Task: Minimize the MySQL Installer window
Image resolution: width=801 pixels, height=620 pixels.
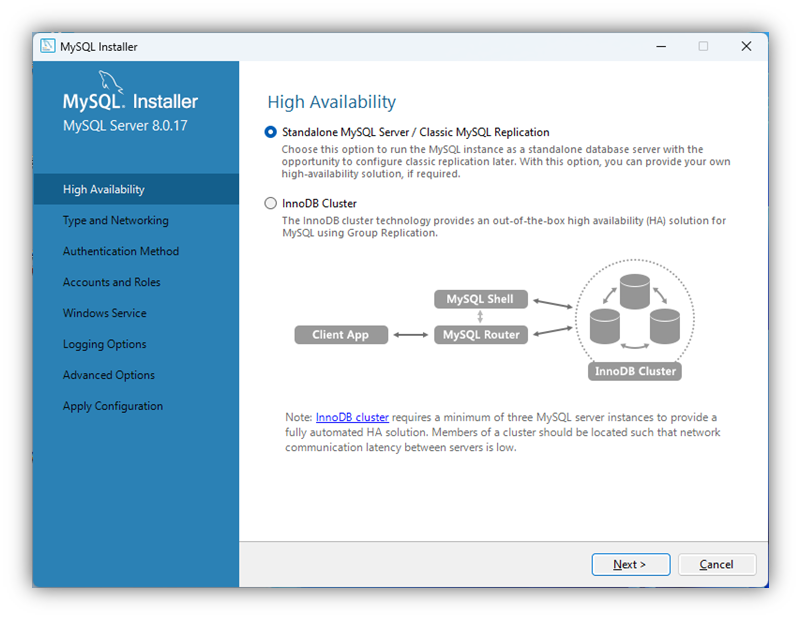Action: (661, 46)
